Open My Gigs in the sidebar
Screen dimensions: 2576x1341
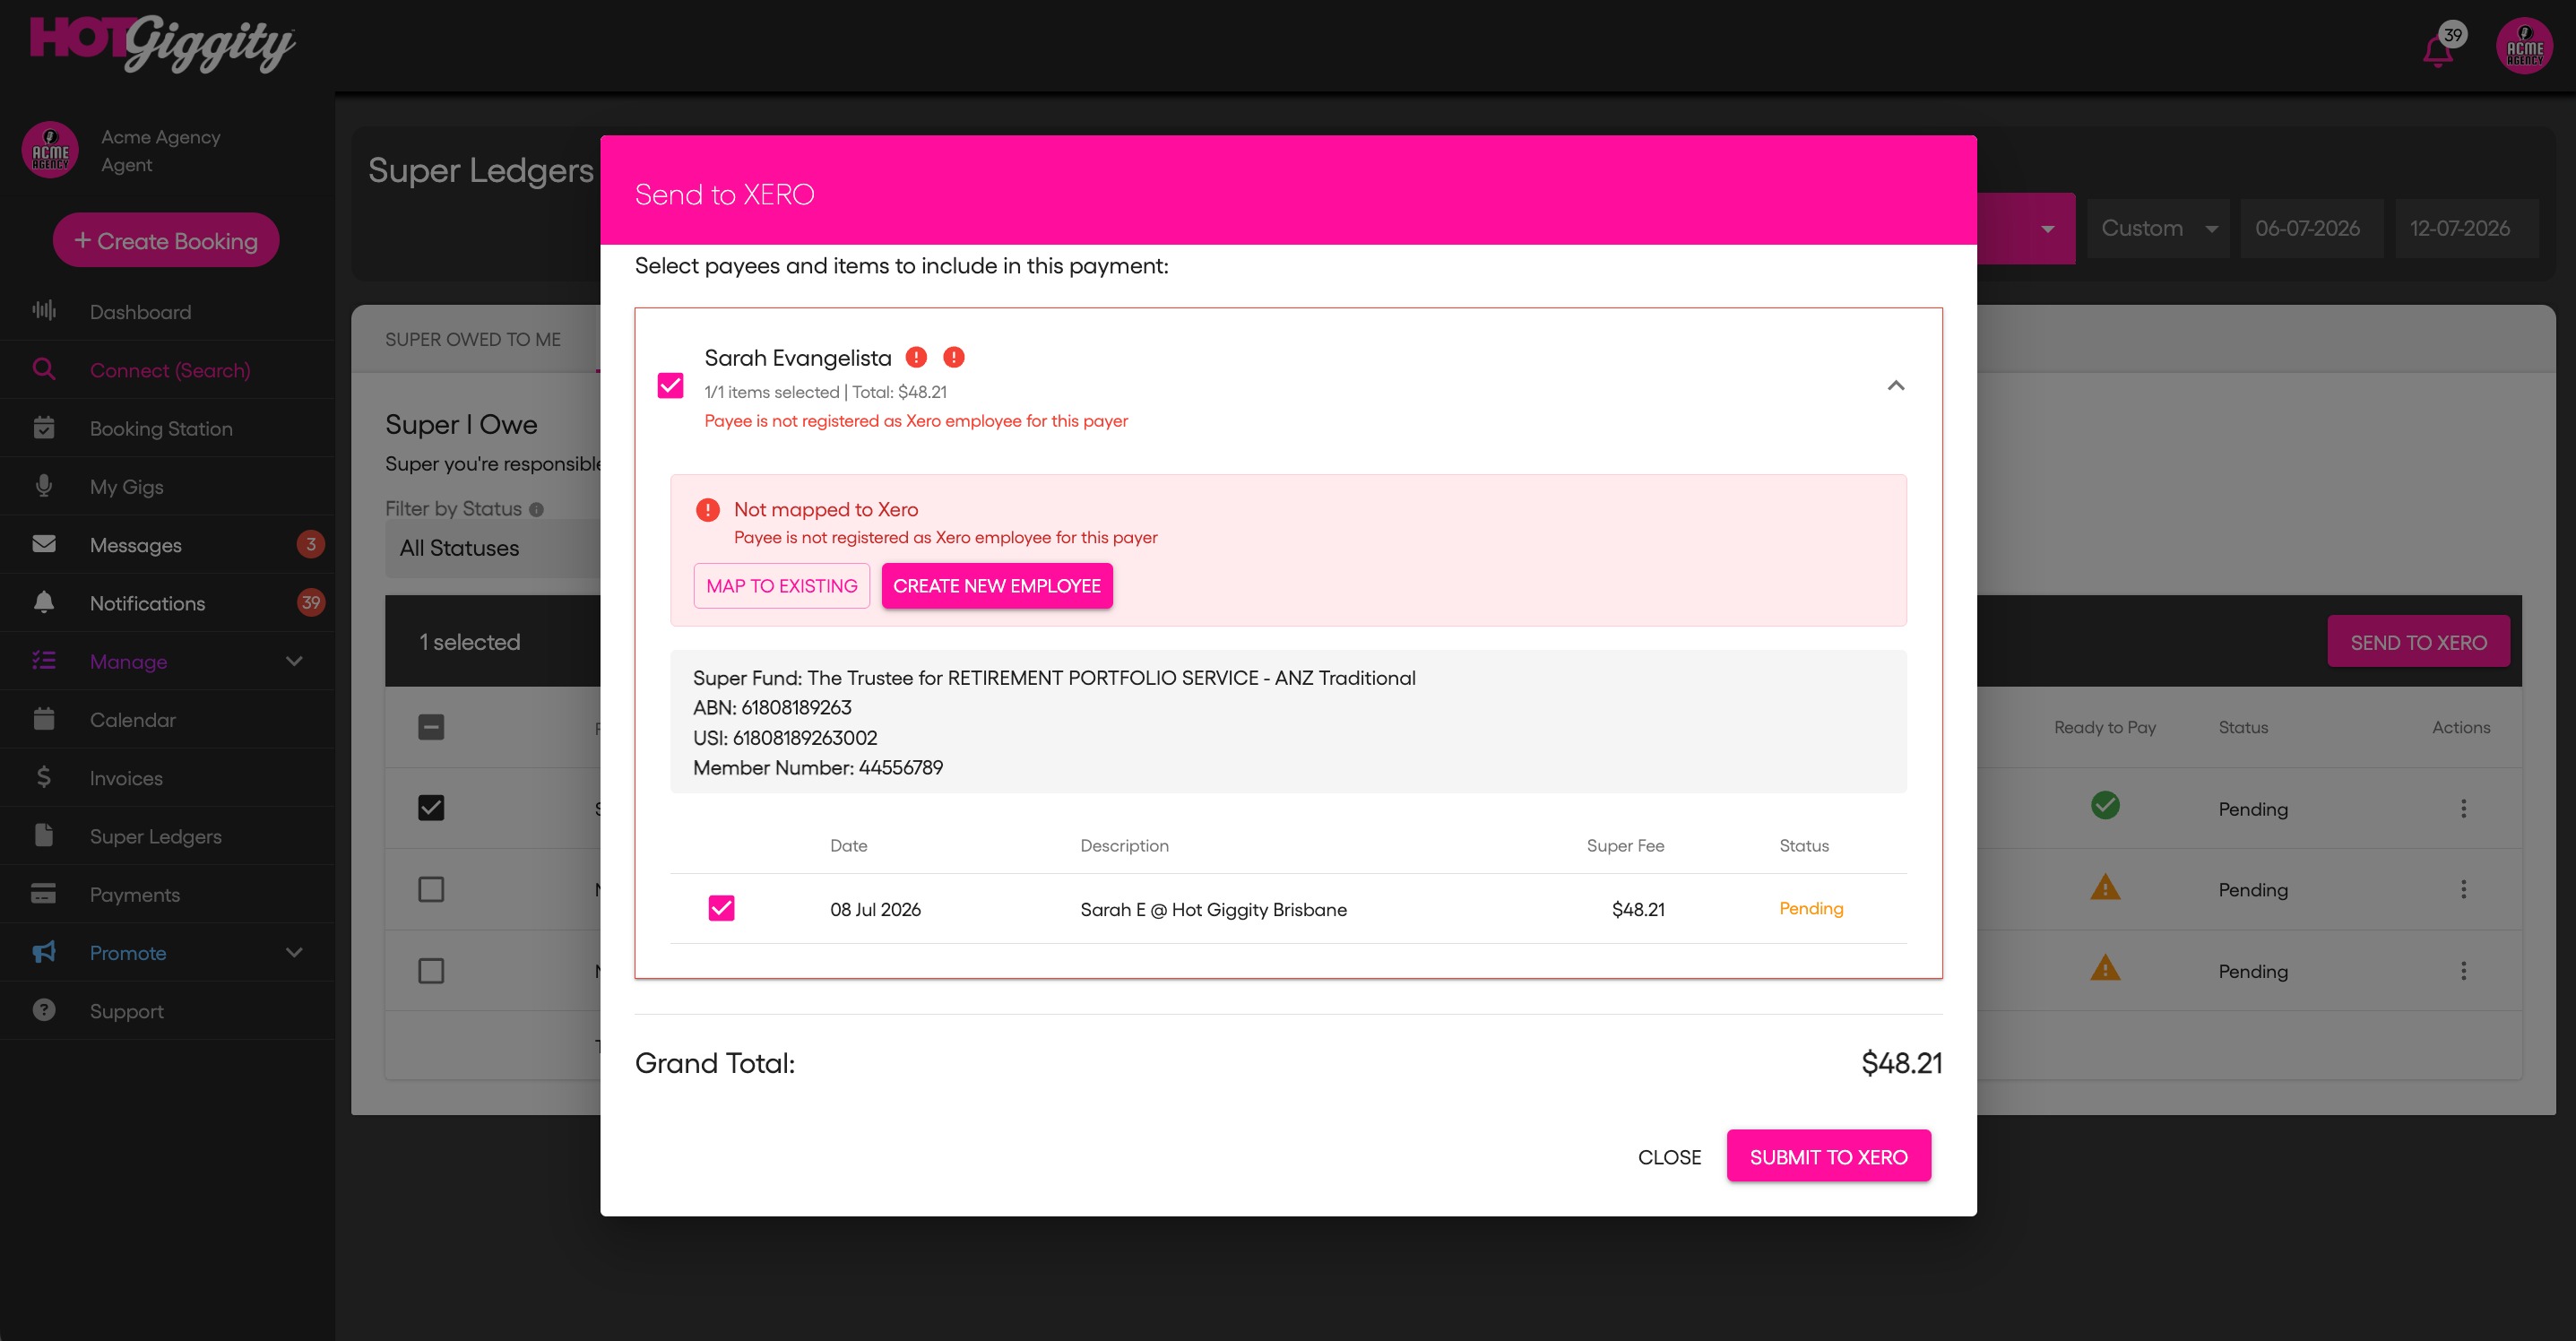[168, 486]
